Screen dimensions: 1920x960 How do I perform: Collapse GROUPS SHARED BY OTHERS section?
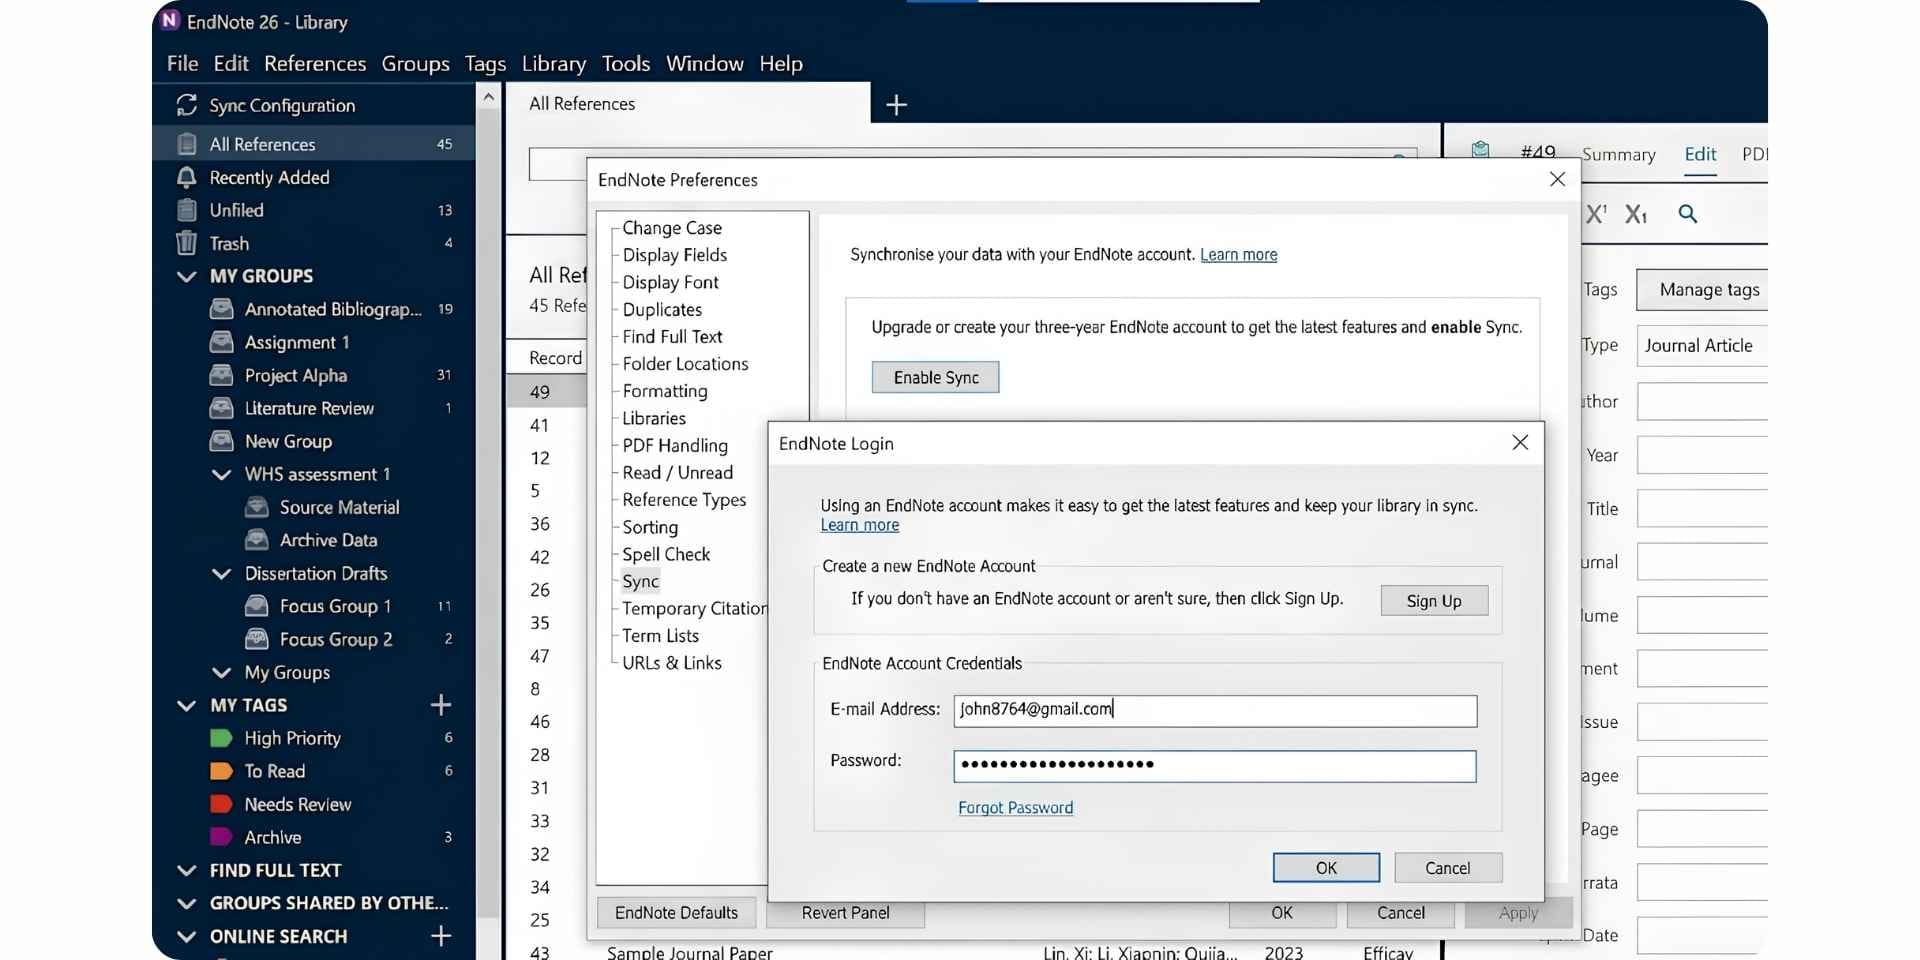[x=186, y=903]
